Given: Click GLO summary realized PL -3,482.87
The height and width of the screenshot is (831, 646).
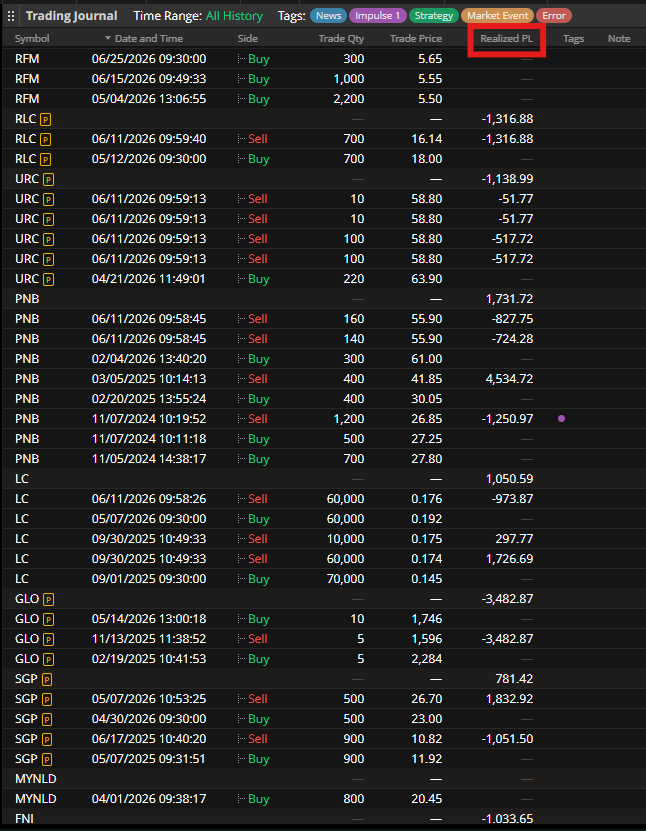Looking at the screenshot, I should tap(507, 599).
